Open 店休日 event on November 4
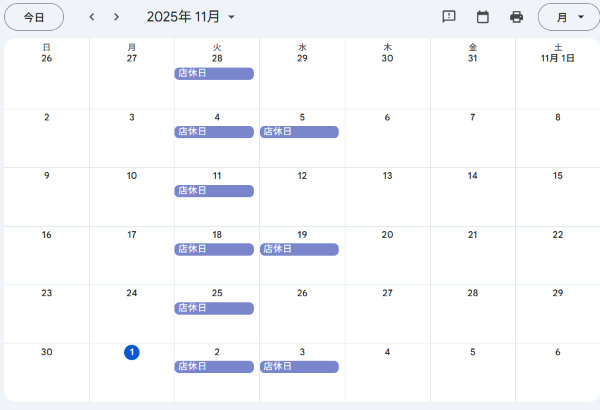 click(214, 132)
